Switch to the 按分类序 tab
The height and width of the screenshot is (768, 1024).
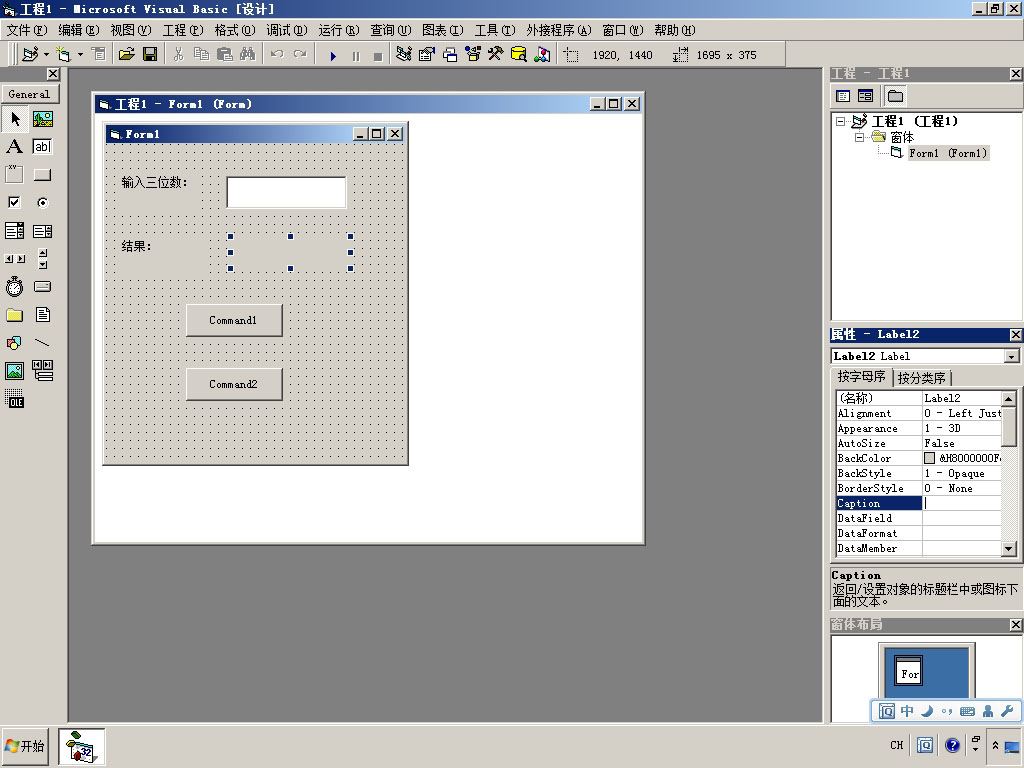(x=921, y=378)
